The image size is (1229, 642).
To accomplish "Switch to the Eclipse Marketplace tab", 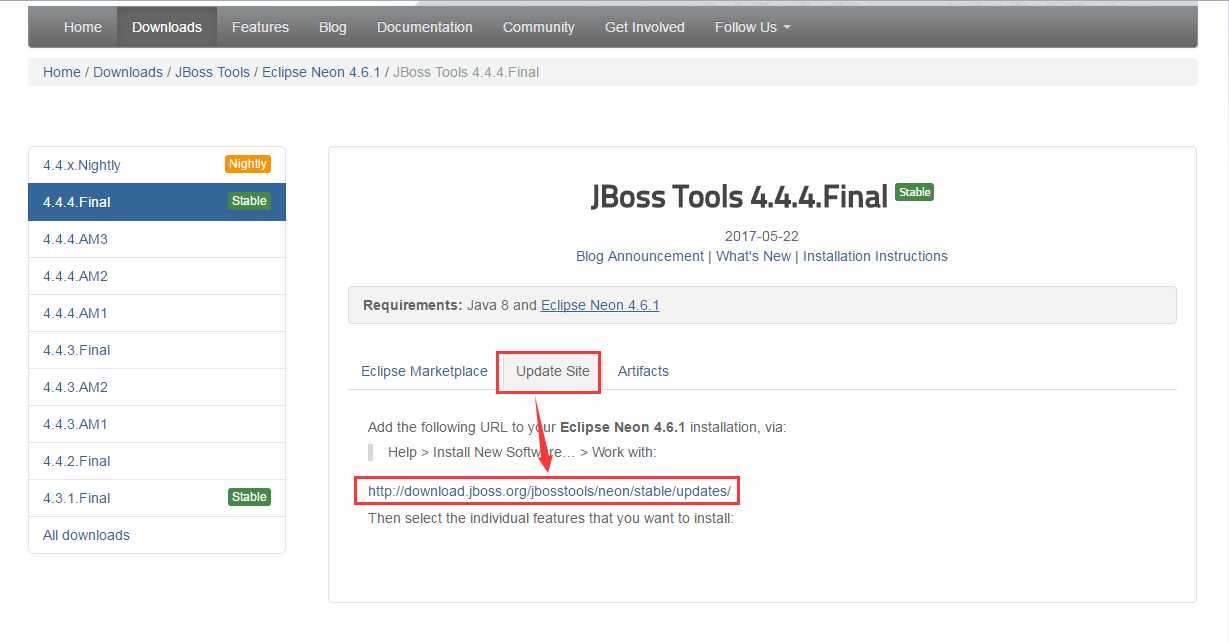I will (424, 371).
